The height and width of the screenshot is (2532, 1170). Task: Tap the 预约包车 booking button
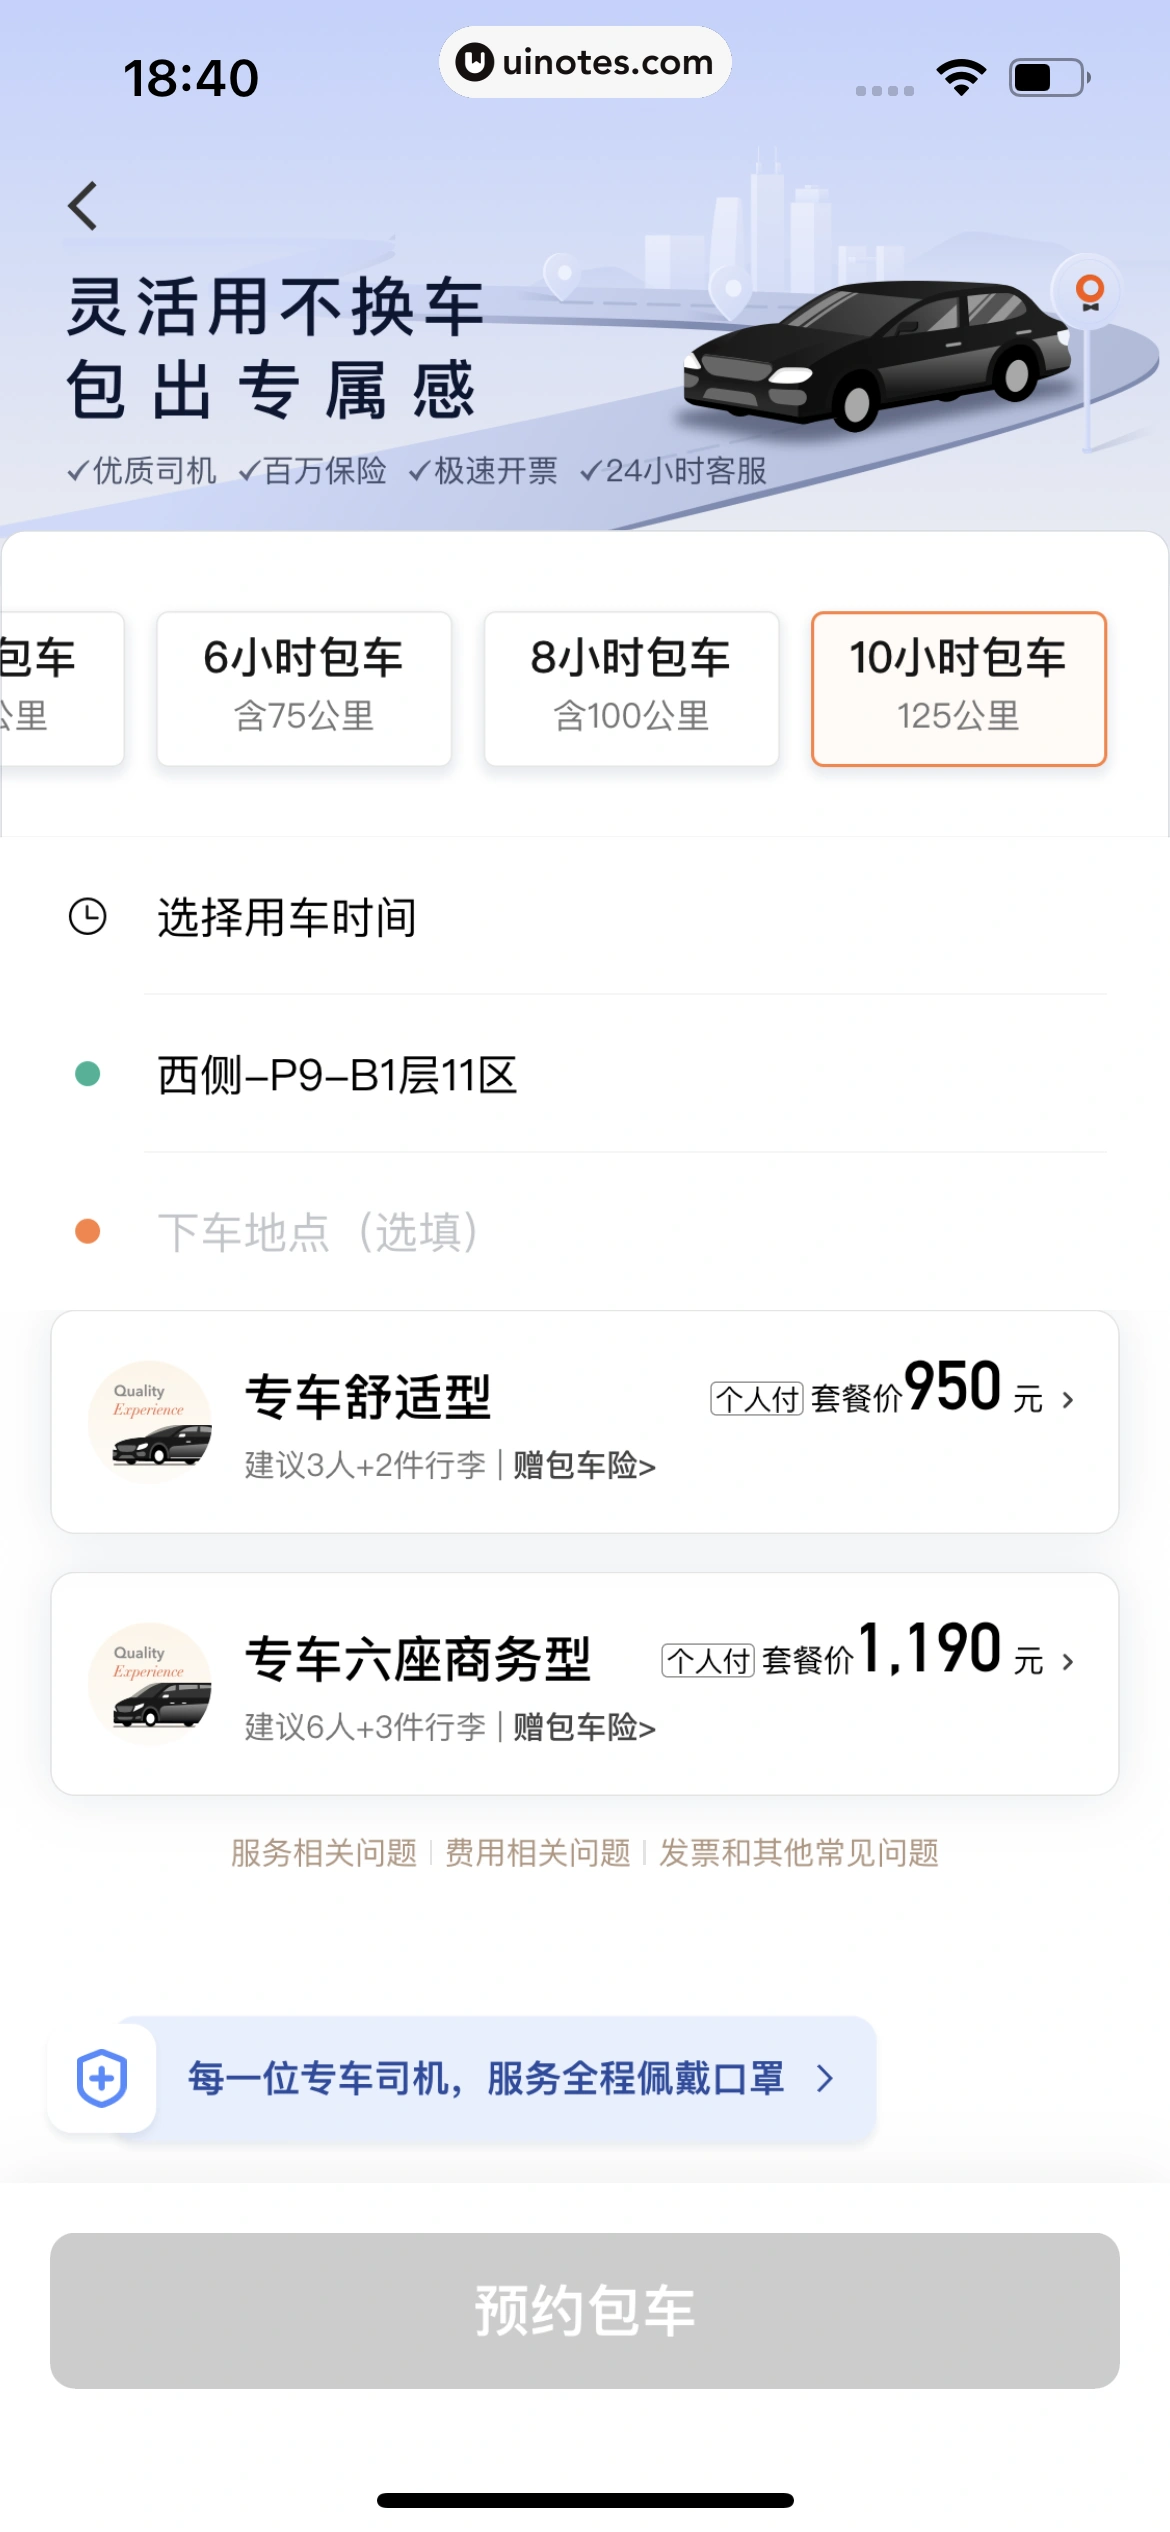[585, 2310]
